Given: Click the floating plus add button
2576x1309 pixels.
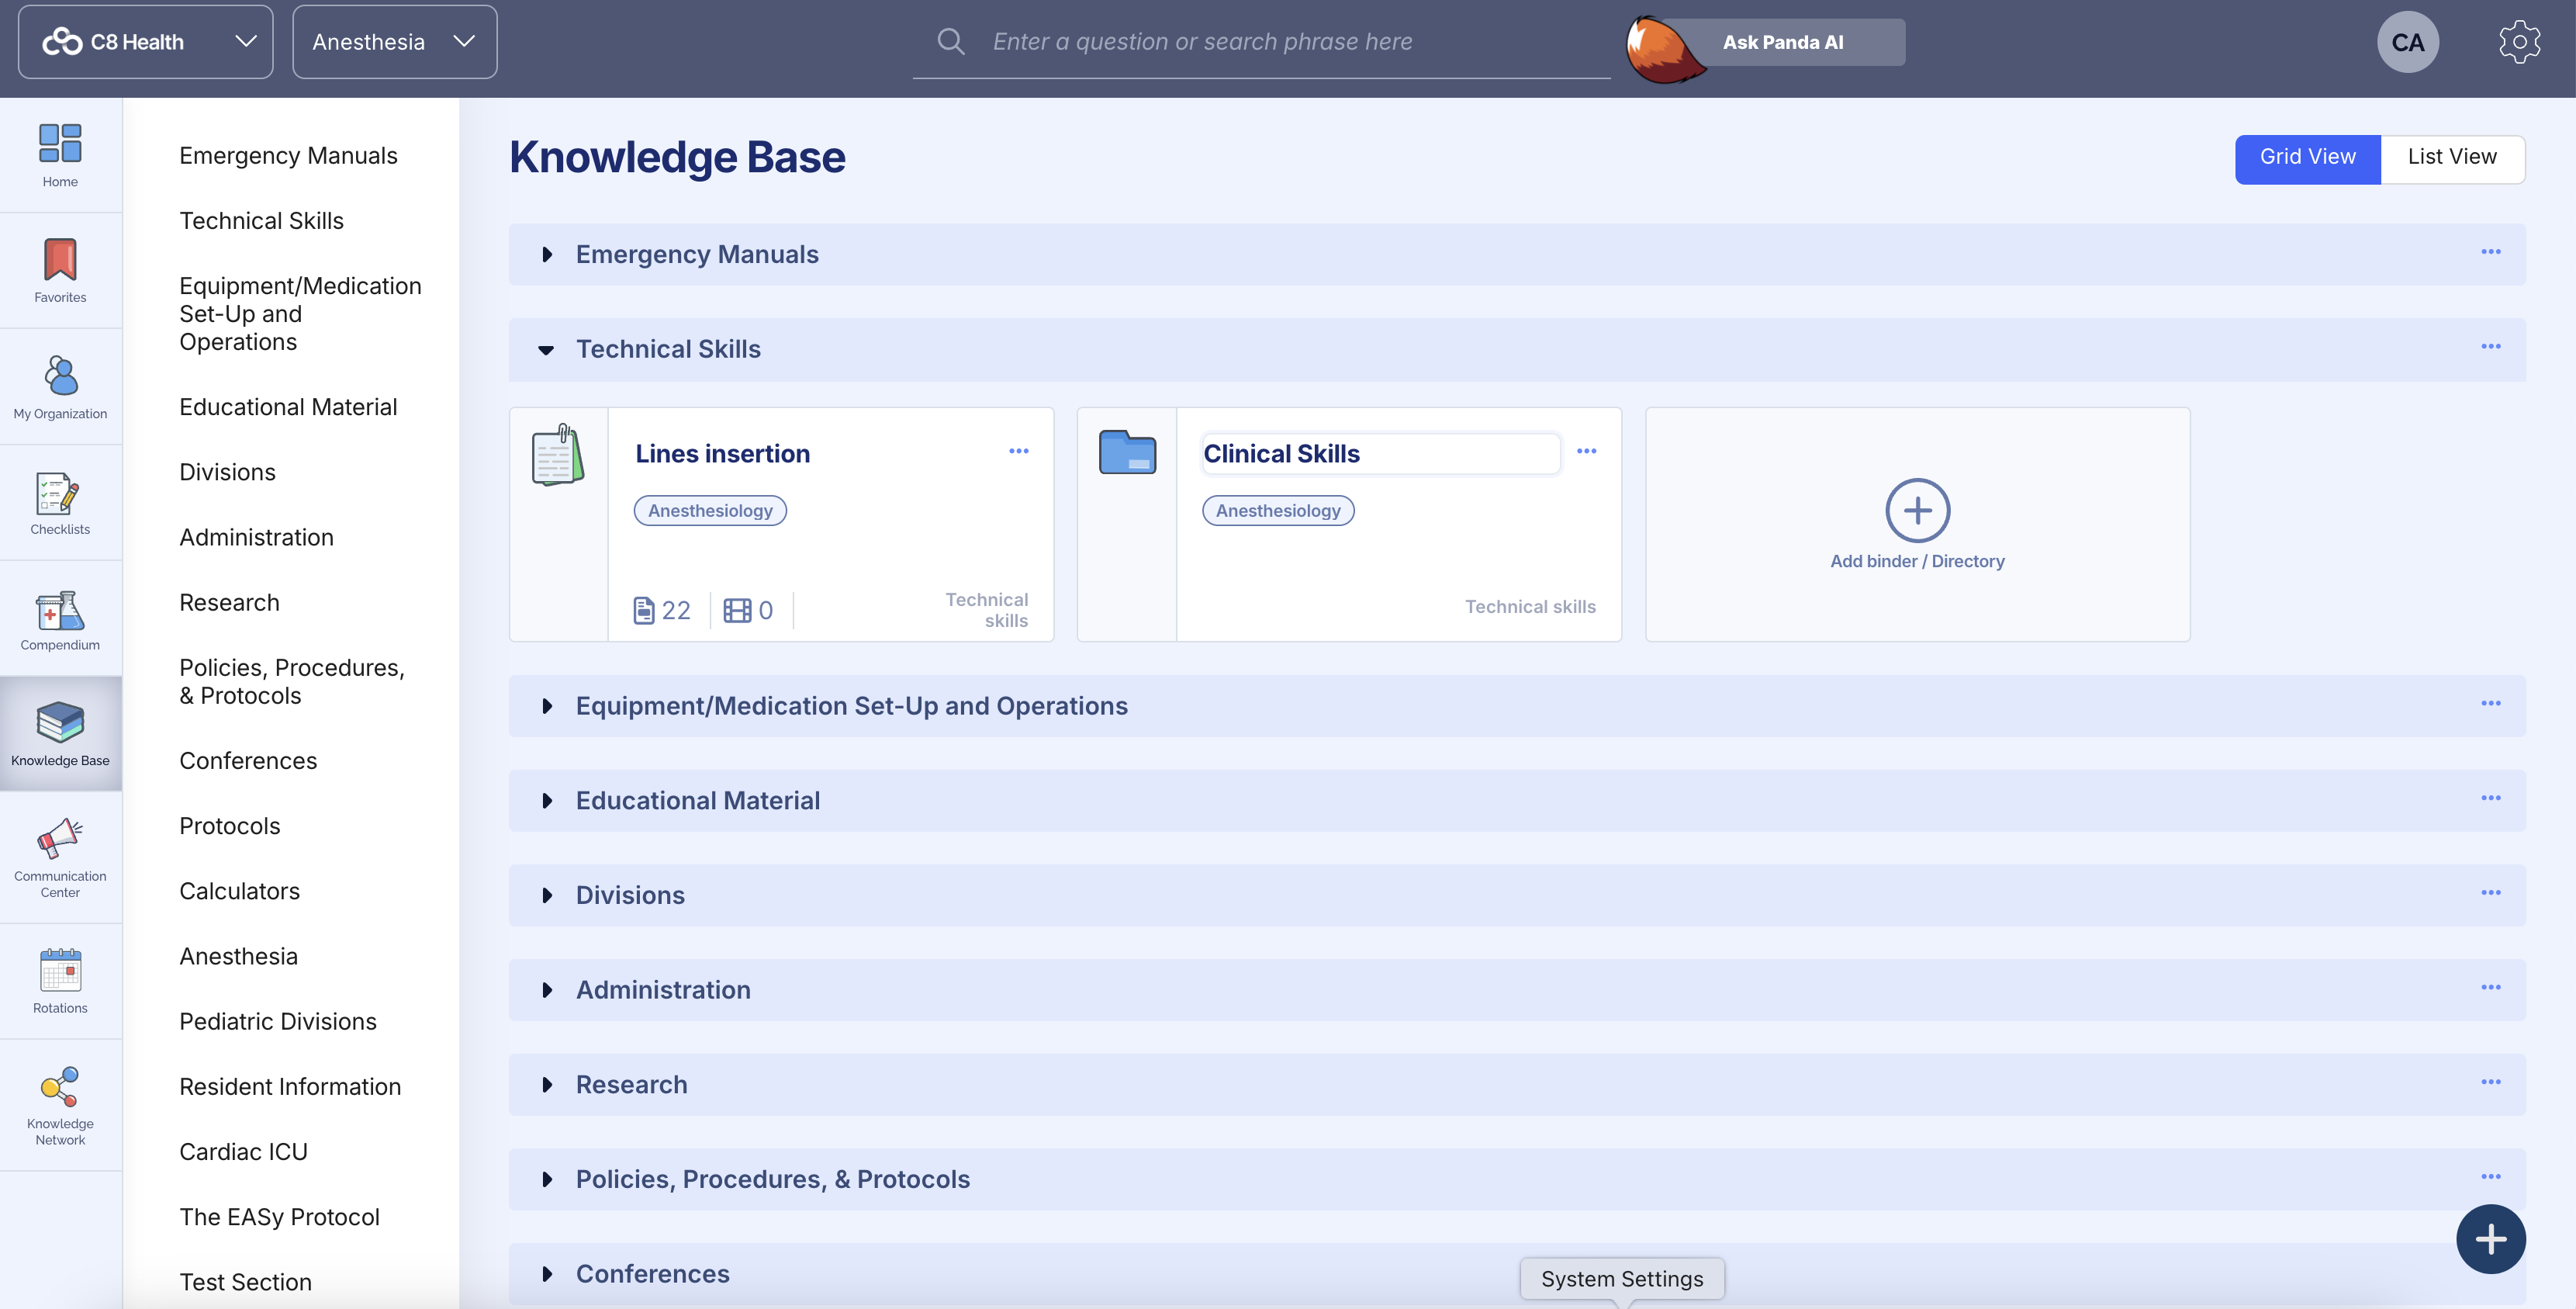Looking at the screenshot, I should (2490, 1239).
